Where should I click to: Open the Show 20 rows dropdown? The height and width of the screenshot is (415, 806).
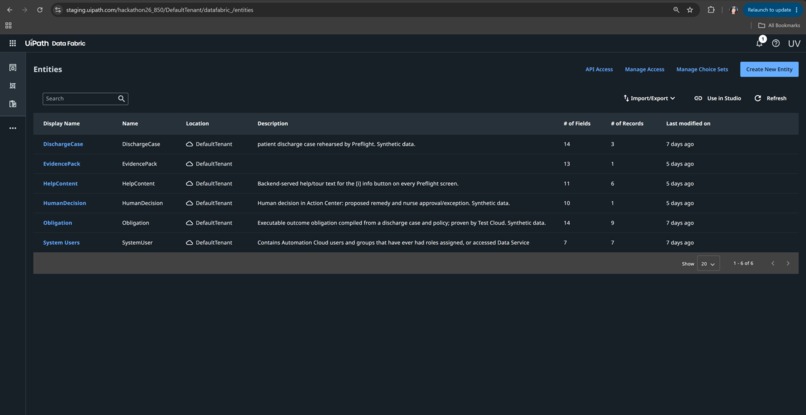click(708, 263)
